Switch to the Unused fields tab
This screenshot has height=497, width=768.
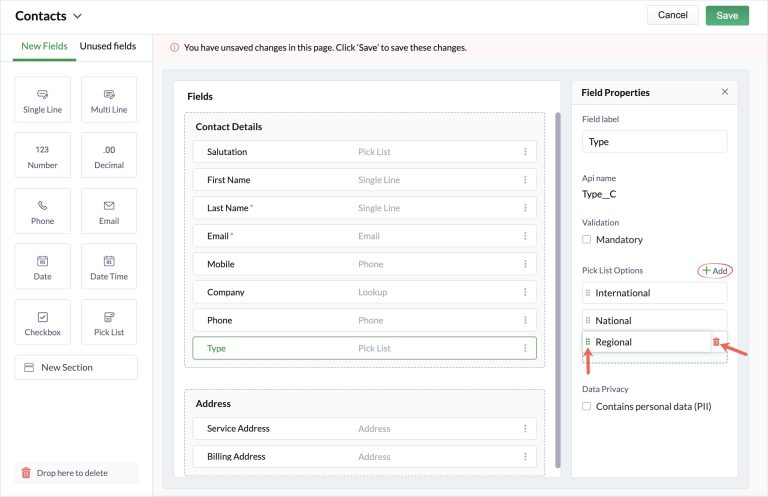tap(108, 46)
